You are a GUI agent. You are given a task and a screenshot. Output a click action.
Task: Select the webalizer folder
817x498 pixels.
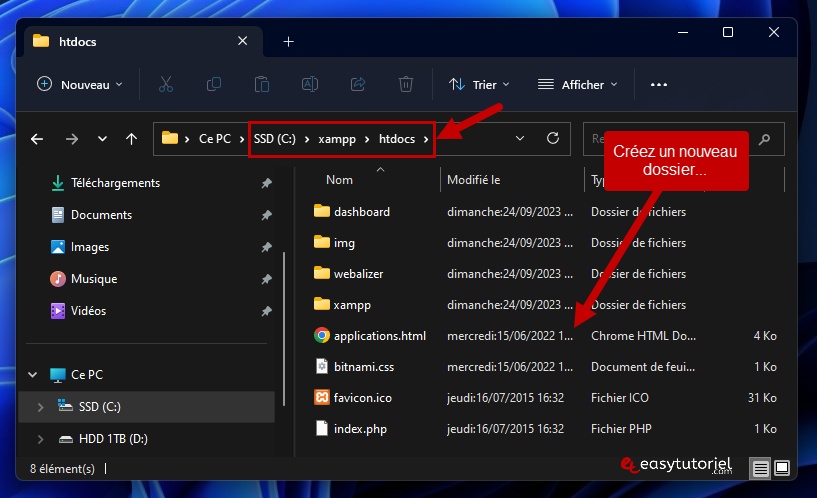pyautogui.click(x=358, y=274)
